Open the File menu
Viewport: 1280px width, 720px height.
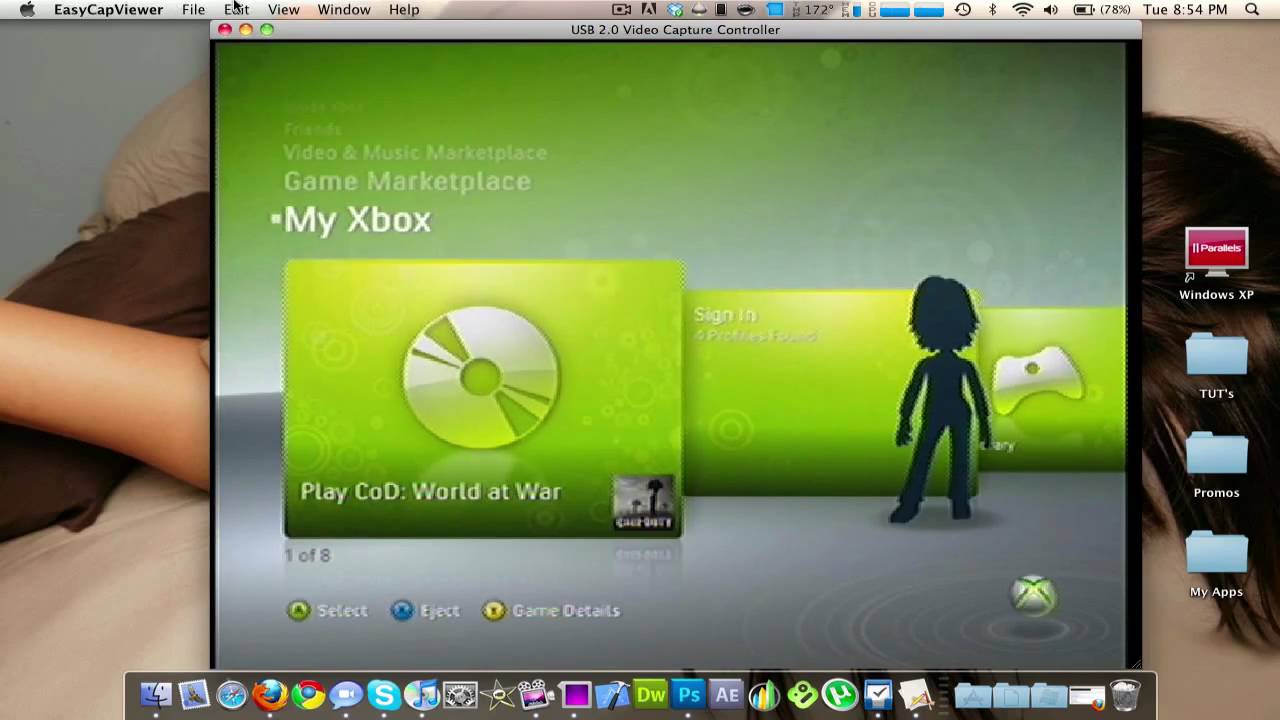point(193,9)
